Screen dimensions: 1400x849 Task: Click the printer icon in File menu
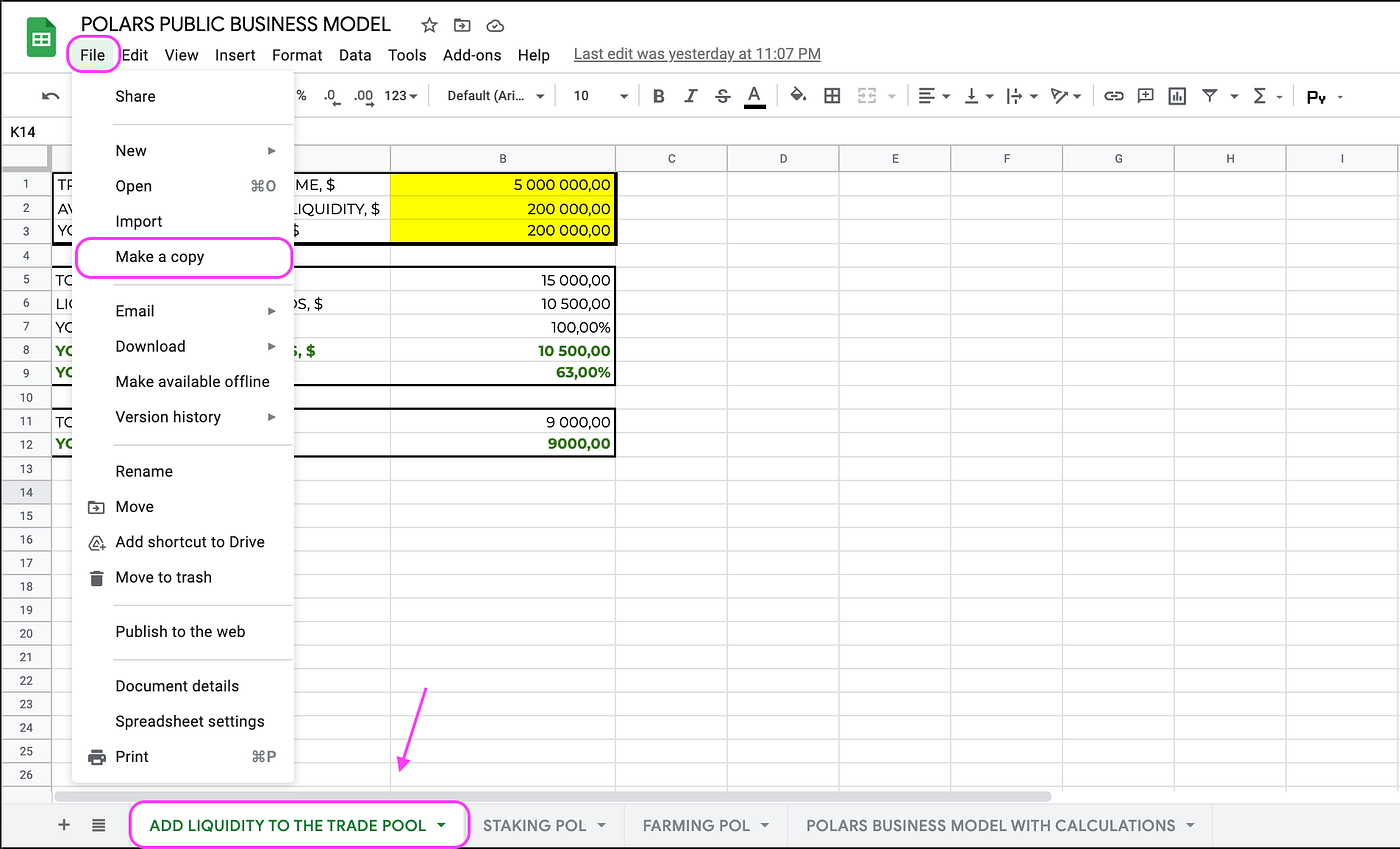coord(96,757)
